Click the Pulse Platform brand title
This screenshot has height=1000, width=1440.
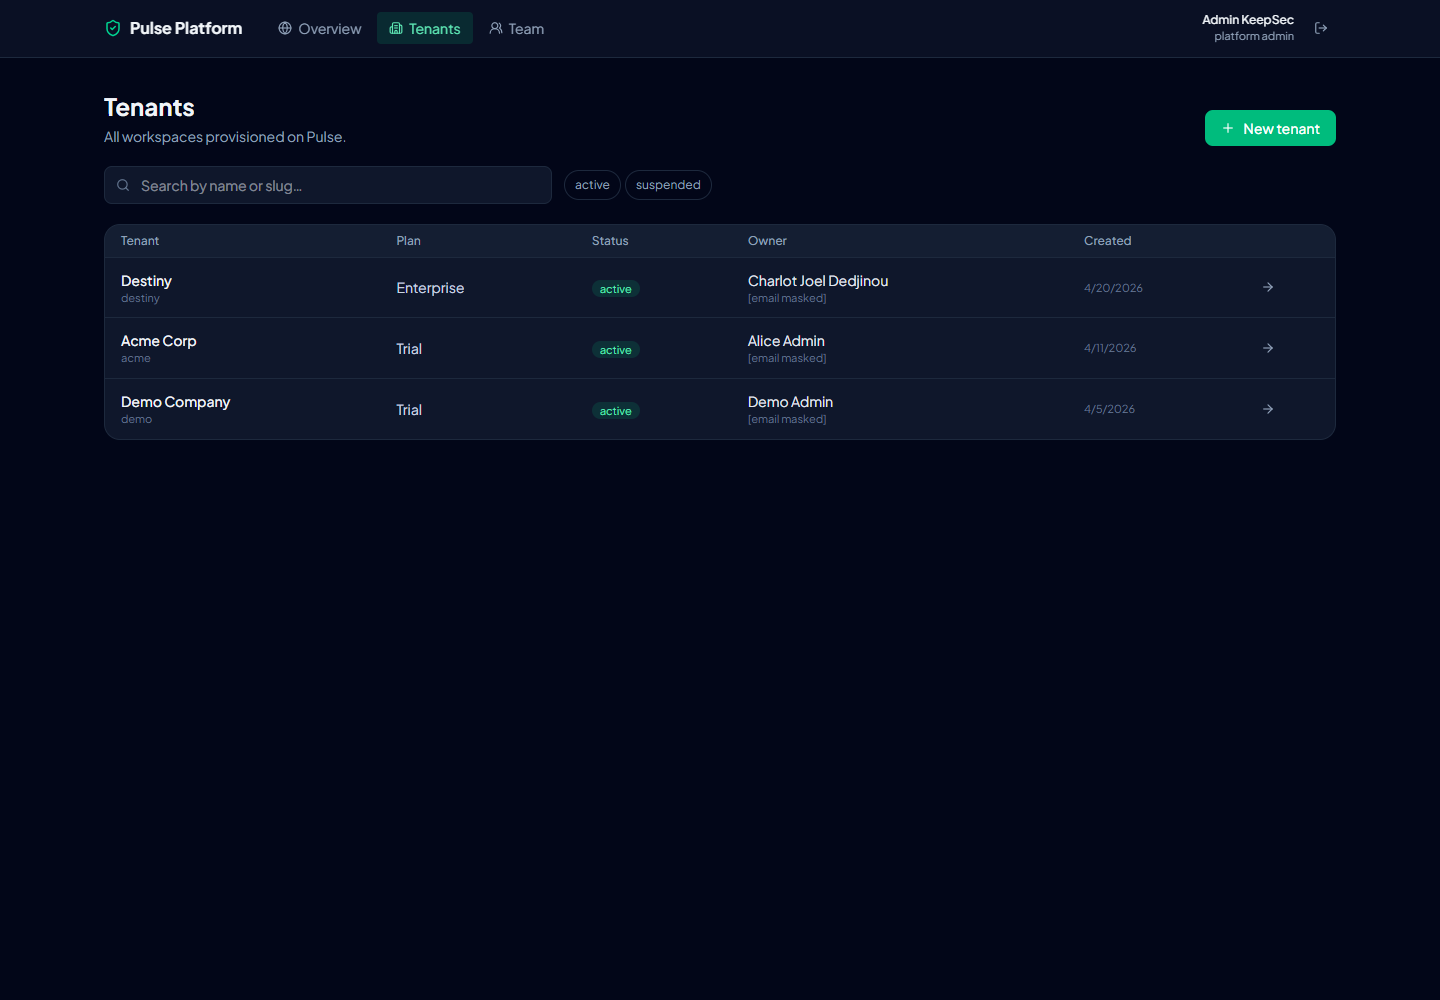186,28
